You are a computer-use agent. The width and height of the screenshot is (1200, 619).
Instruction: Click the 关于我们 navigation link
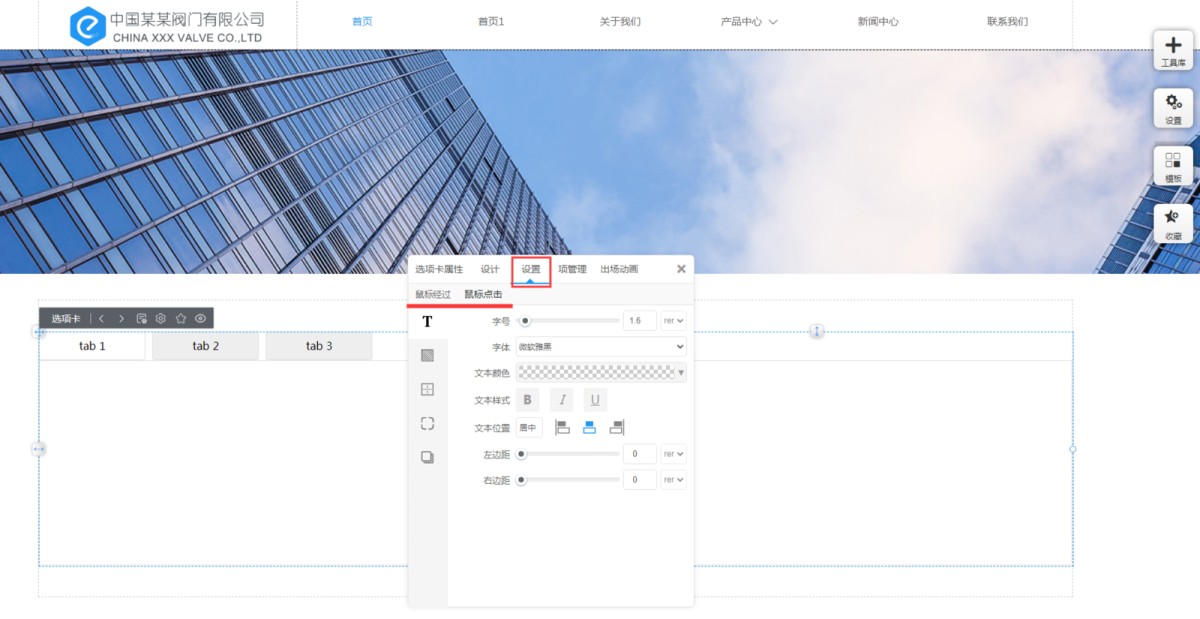(620, 22)
